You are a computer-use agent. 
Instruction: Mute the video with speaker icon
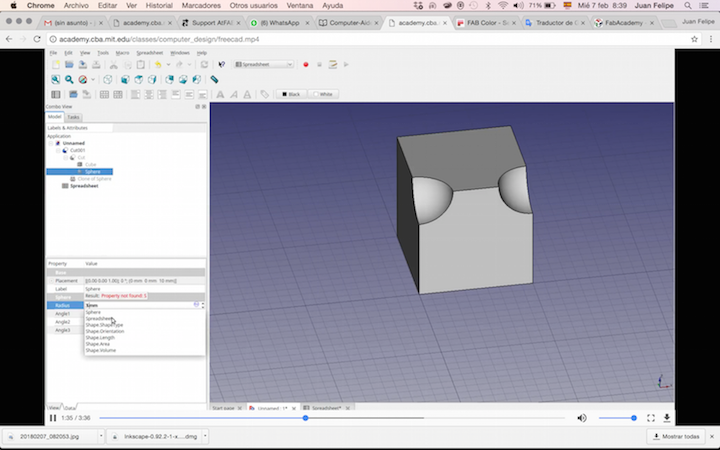tap(582, 418)
